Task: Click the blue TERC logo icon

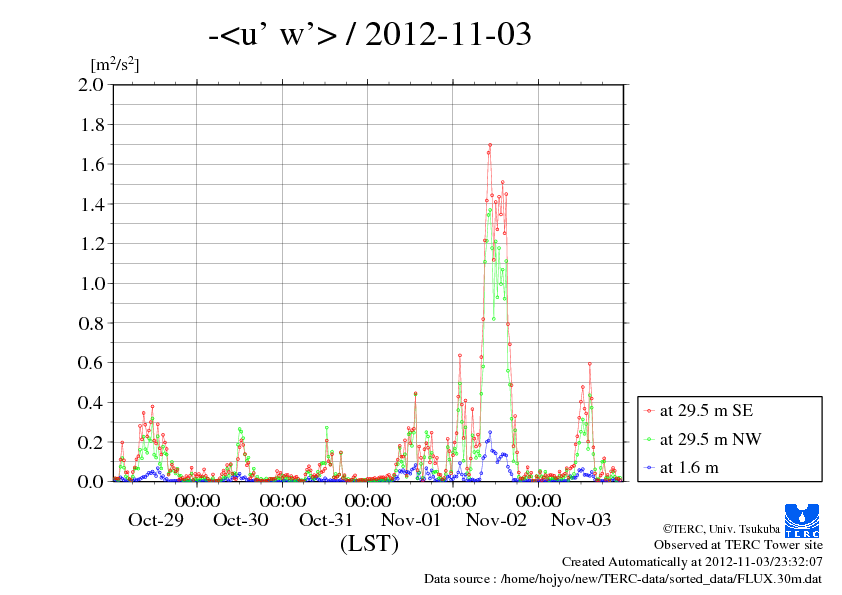Action: coord(802,521)
